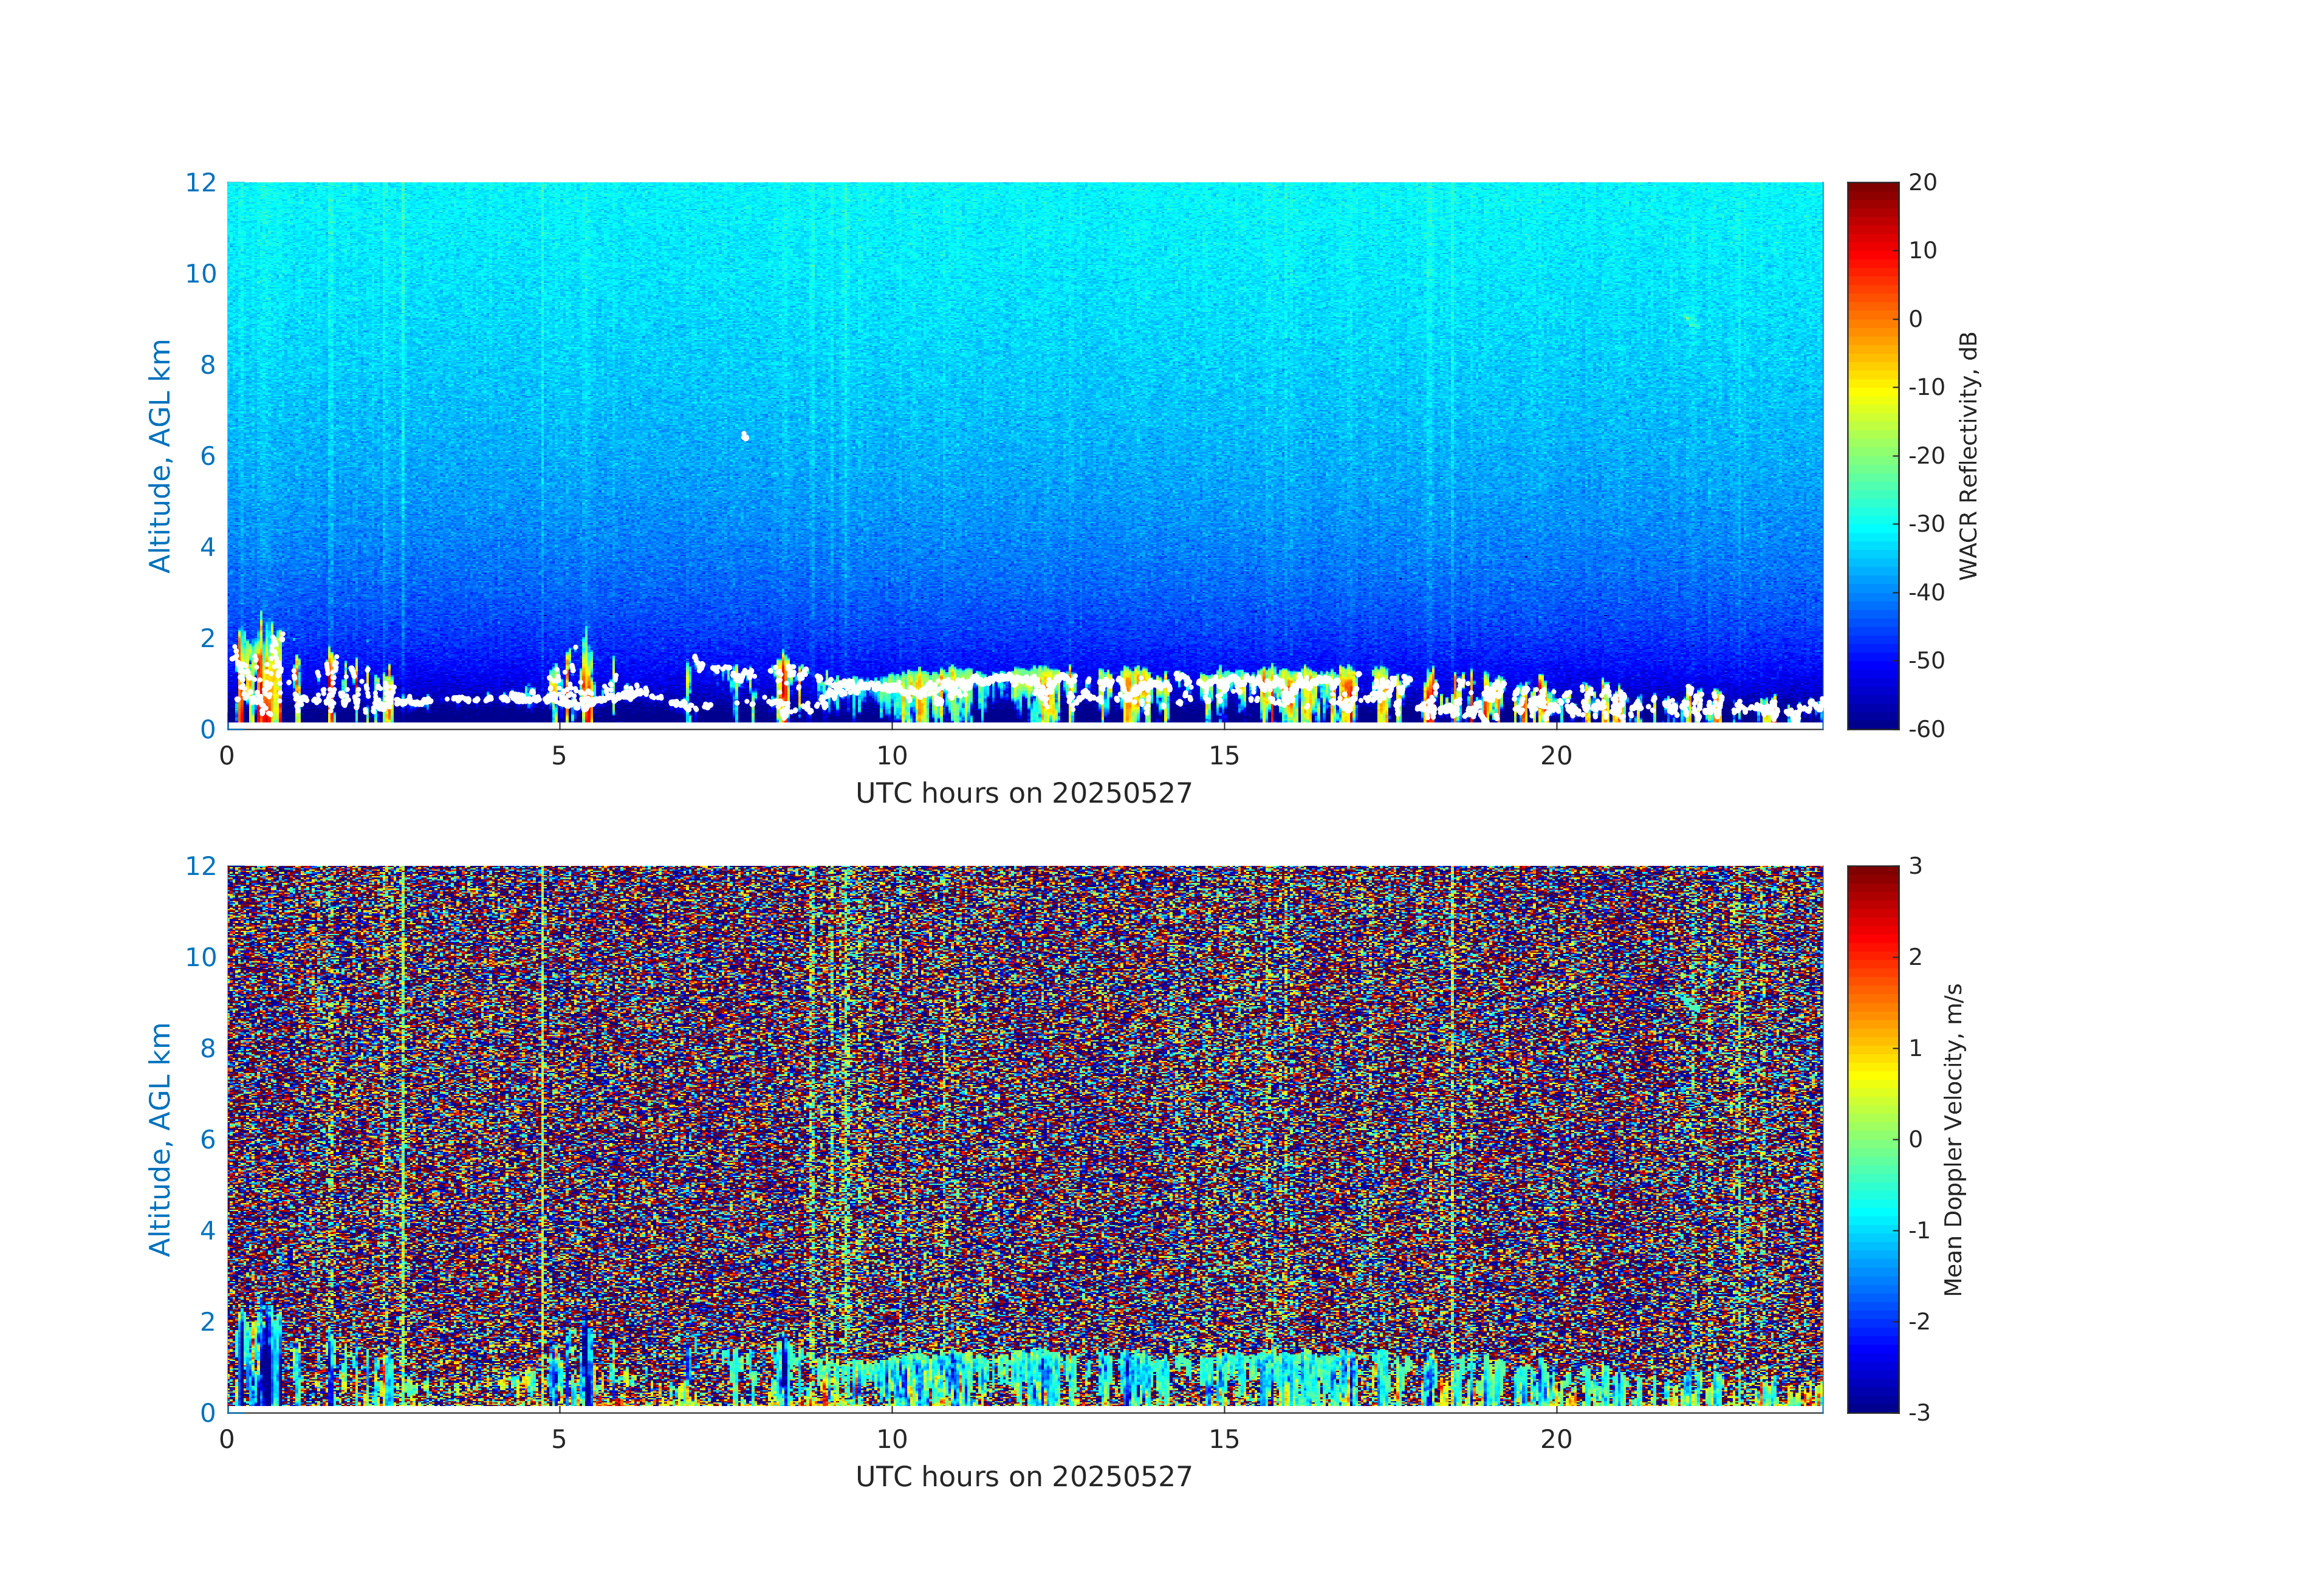Viewport: 2324px width, 1595px height.
Task: Click the top plot's Altitude AGL label
Action: [x=160, y=455]
